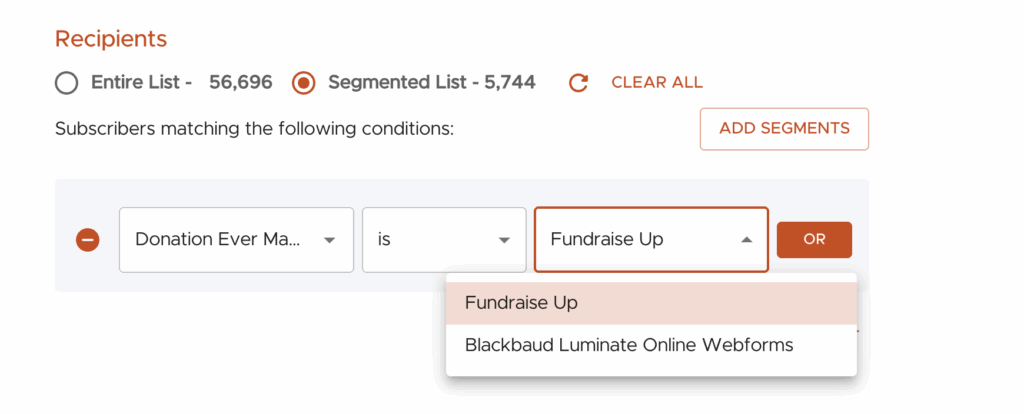
Task: Select the Segmented List radio button
Action: point(303,83)
